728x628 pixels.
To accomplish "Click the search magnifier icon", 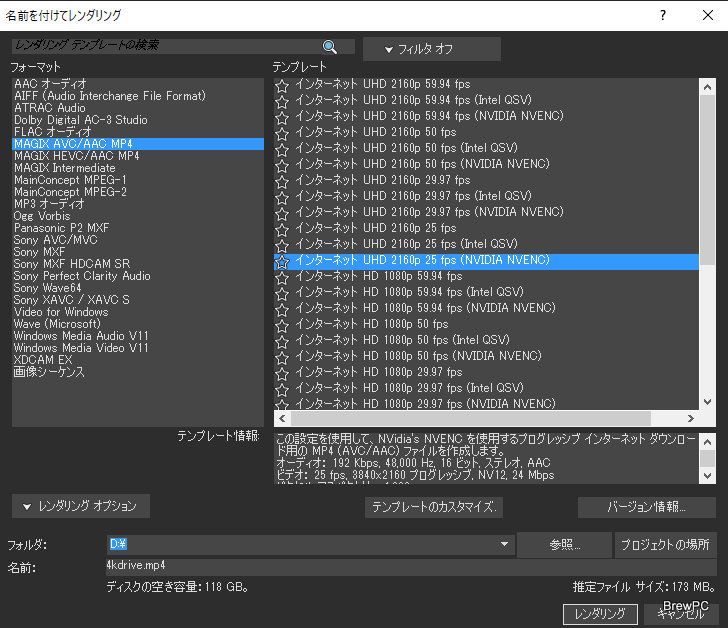I will [330, 47].
